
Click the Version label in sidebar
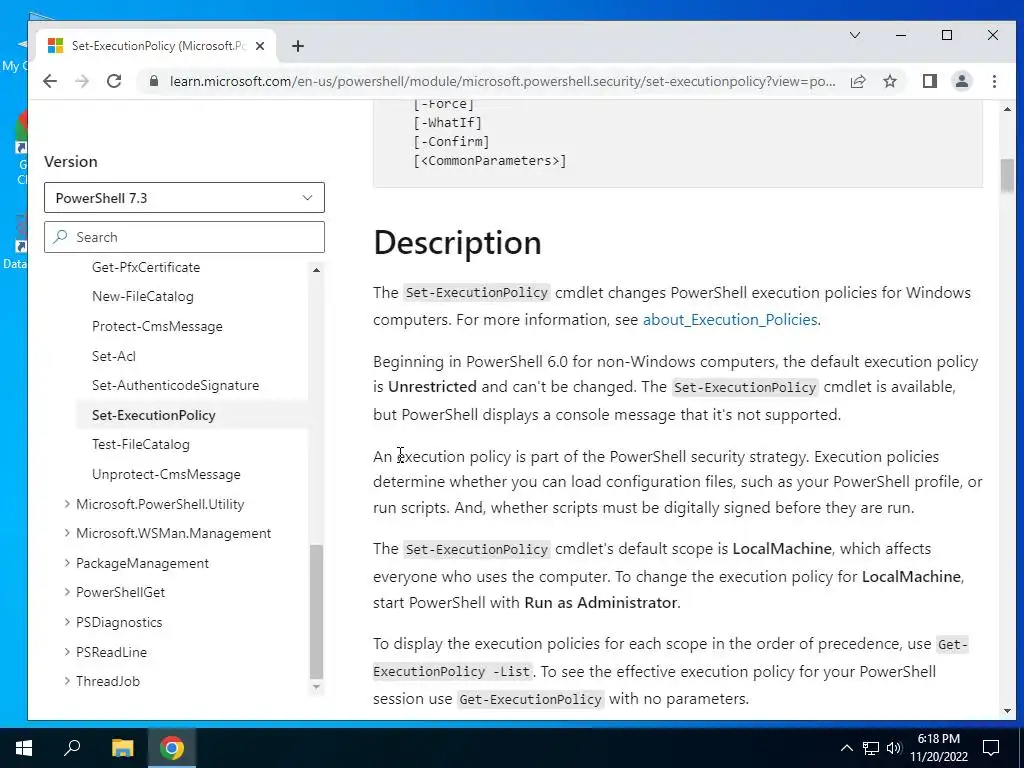(71, 161)
